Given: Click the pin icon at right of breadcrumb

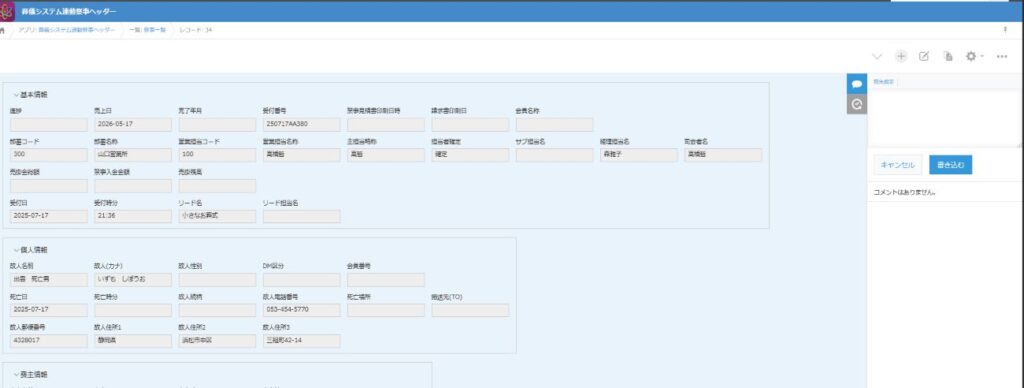Looking at the screenshot, I should [x=1004, y=30].
